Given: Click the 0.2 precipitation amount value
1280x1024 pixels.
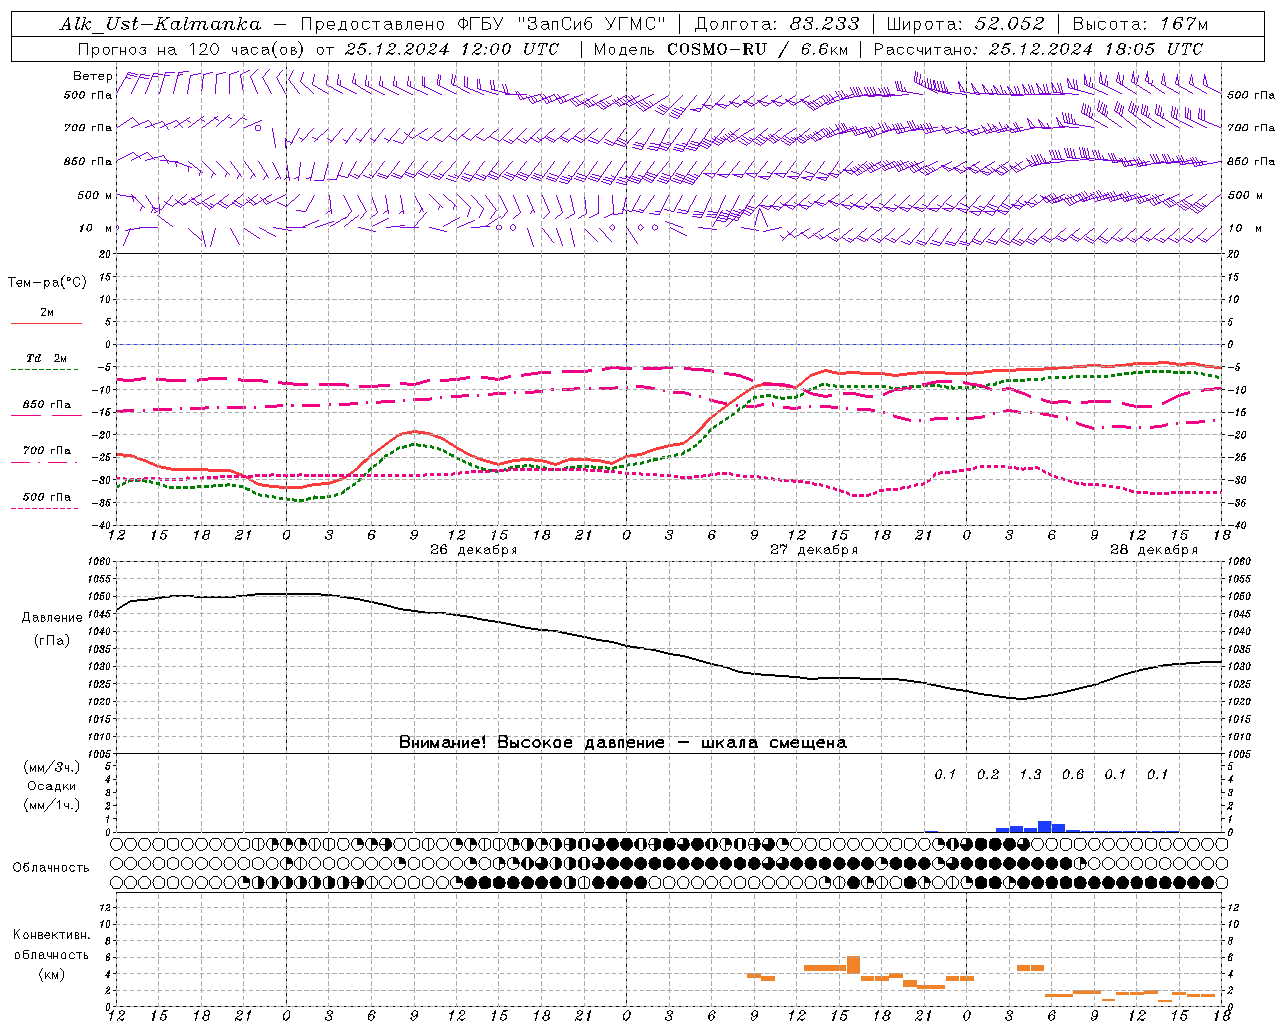Looking at the screenshot, I should click(988, 774).
